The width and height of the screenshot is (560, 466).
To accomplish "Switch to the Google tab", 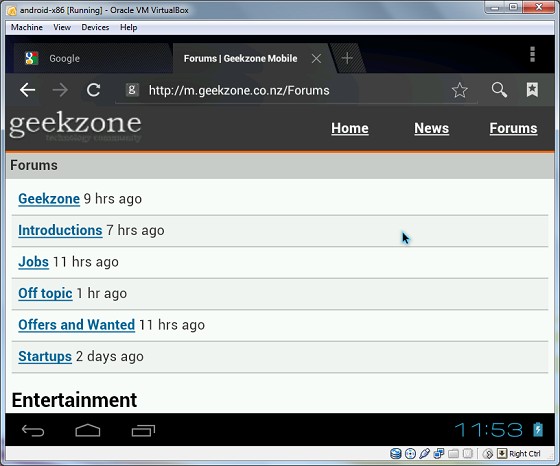I will pyautogui.click(x=93, y=58).
